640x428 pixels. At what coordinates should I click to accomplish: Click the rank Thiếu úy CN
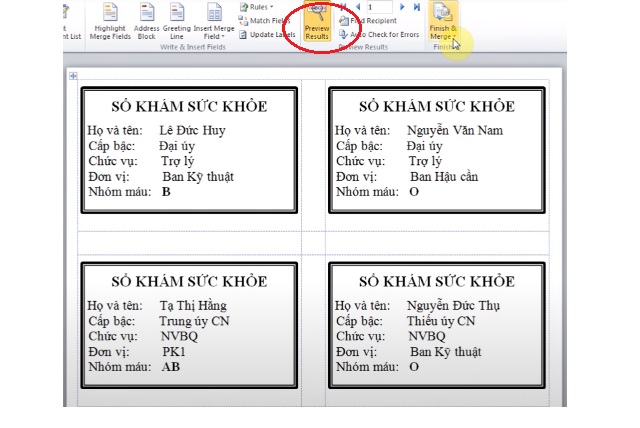(441, 321)
